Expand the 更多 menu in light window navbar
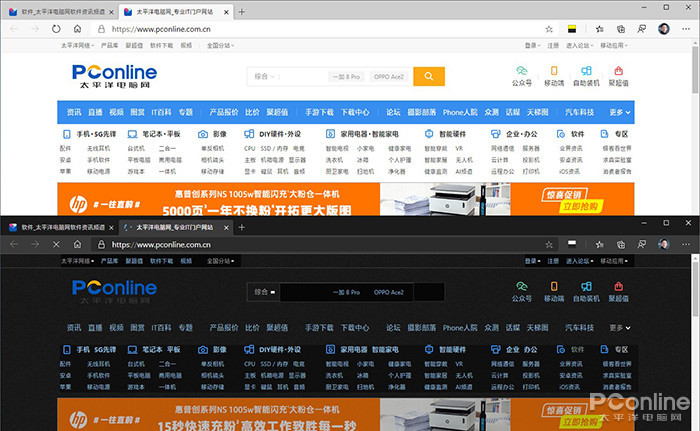The height and width of the screenshot is (431, 700). pos(620,112)
